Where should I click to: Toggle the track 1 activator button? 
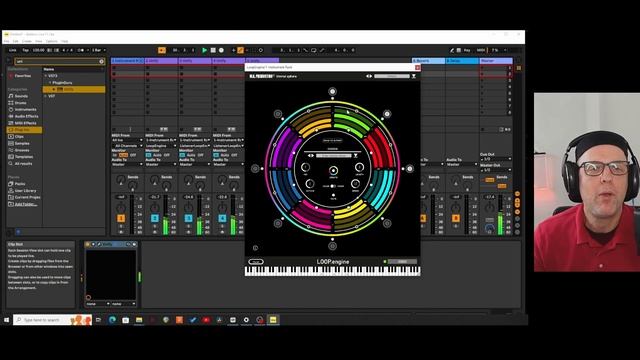click(x=121, y=218)
